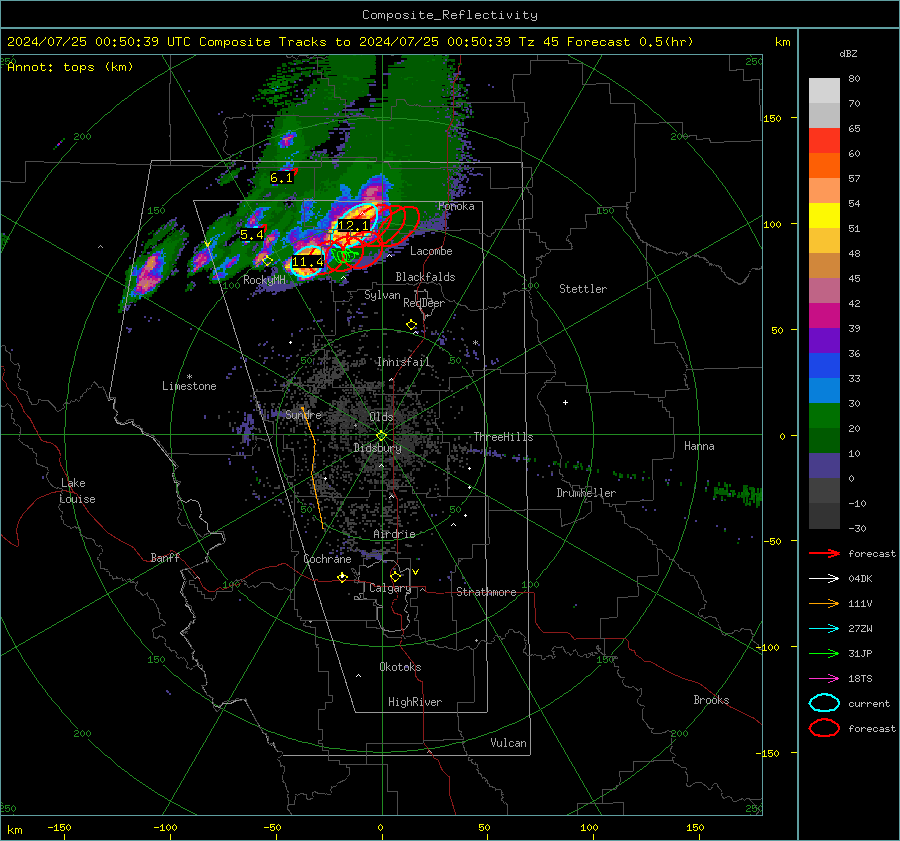Viewport: 900px width, 841px height.
Task: Click the dBZ legend heading
Action: (x=848, y=53)
